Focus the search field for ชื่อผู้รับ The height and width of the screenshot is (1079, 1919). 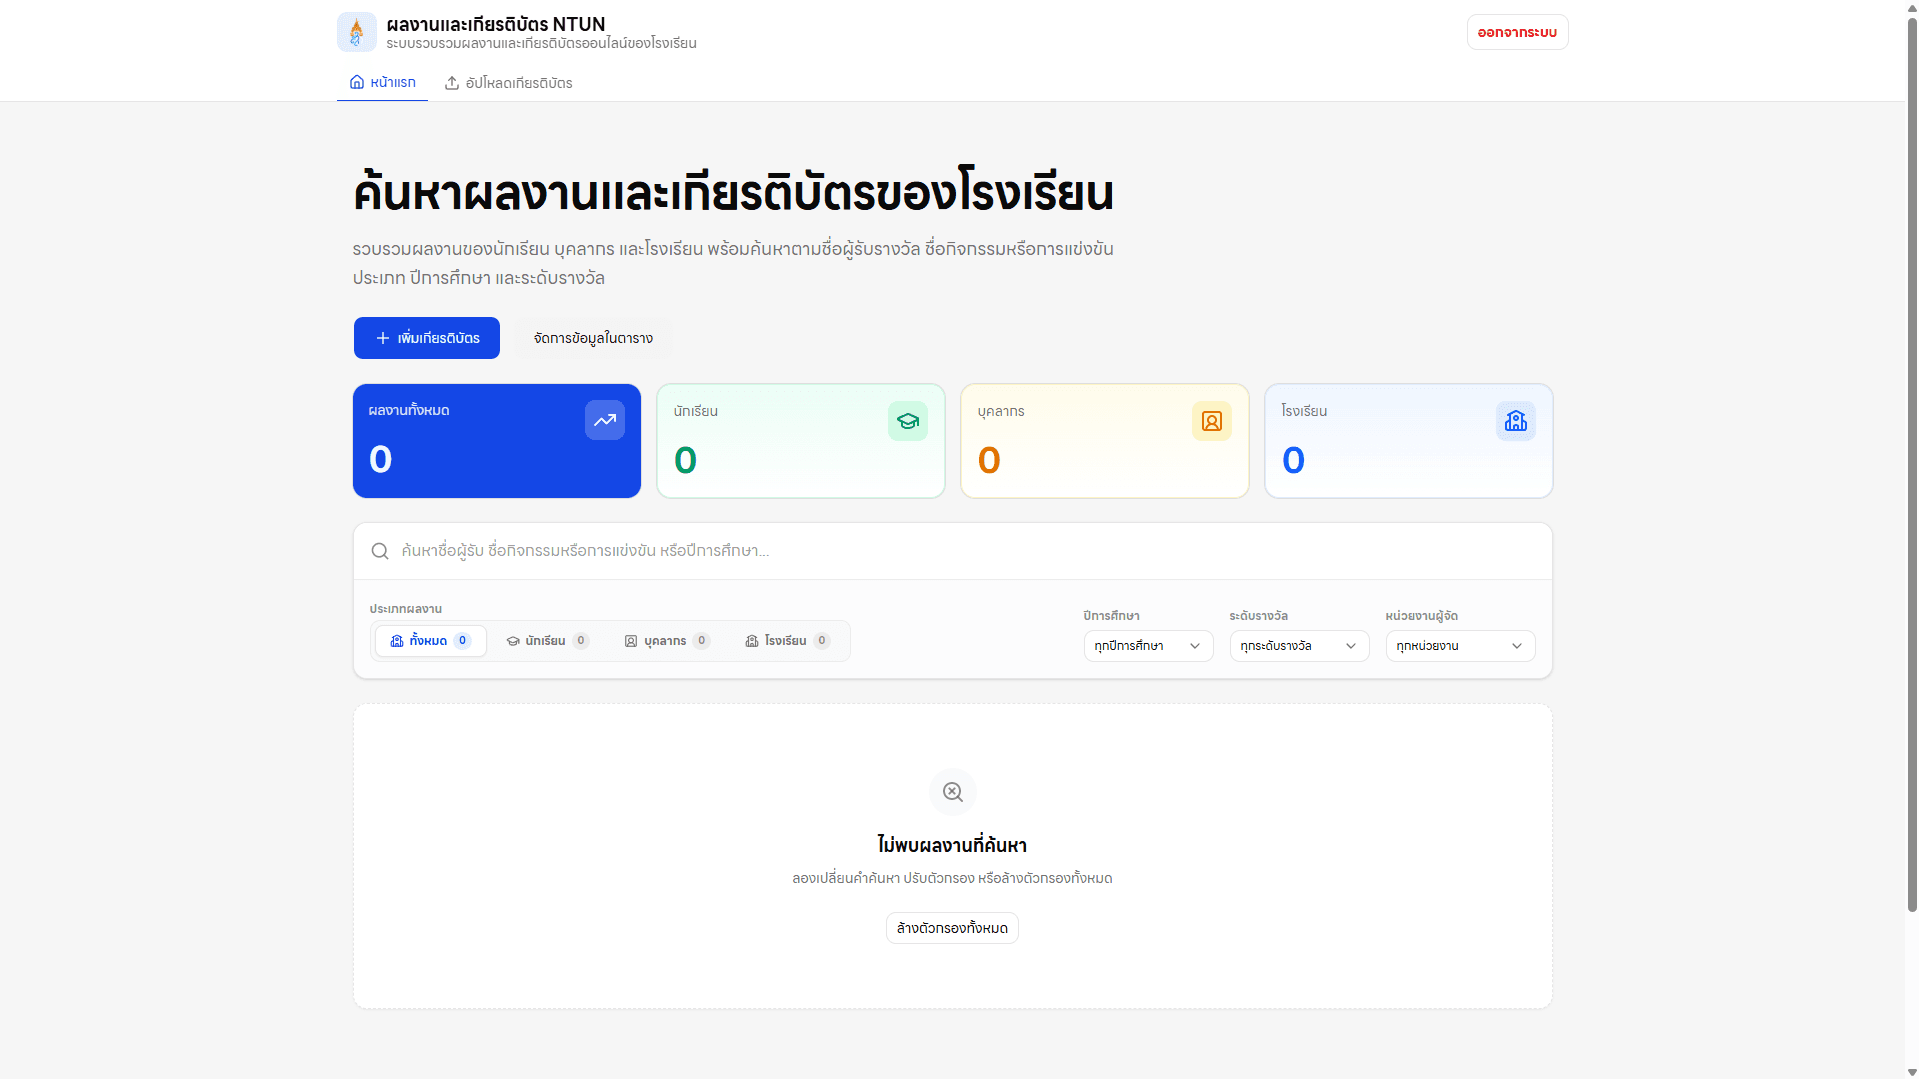pyautogui.click(x=953, y=551)
